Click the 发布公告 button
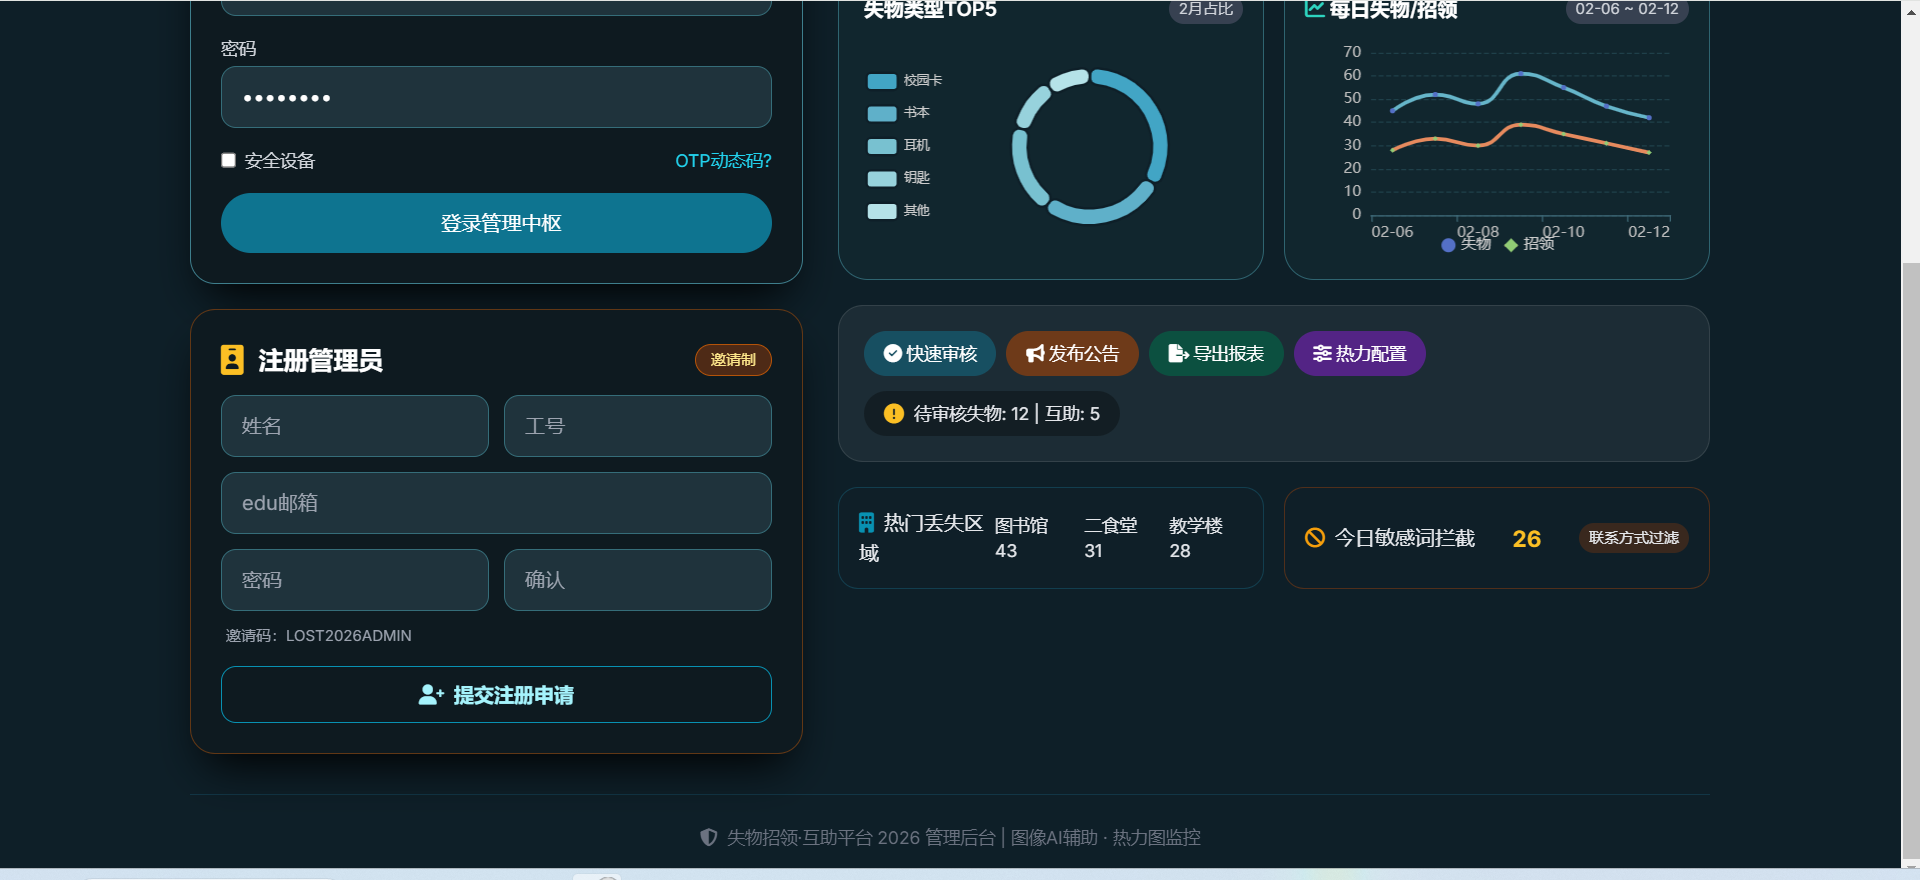 (x=1072, y=353)
